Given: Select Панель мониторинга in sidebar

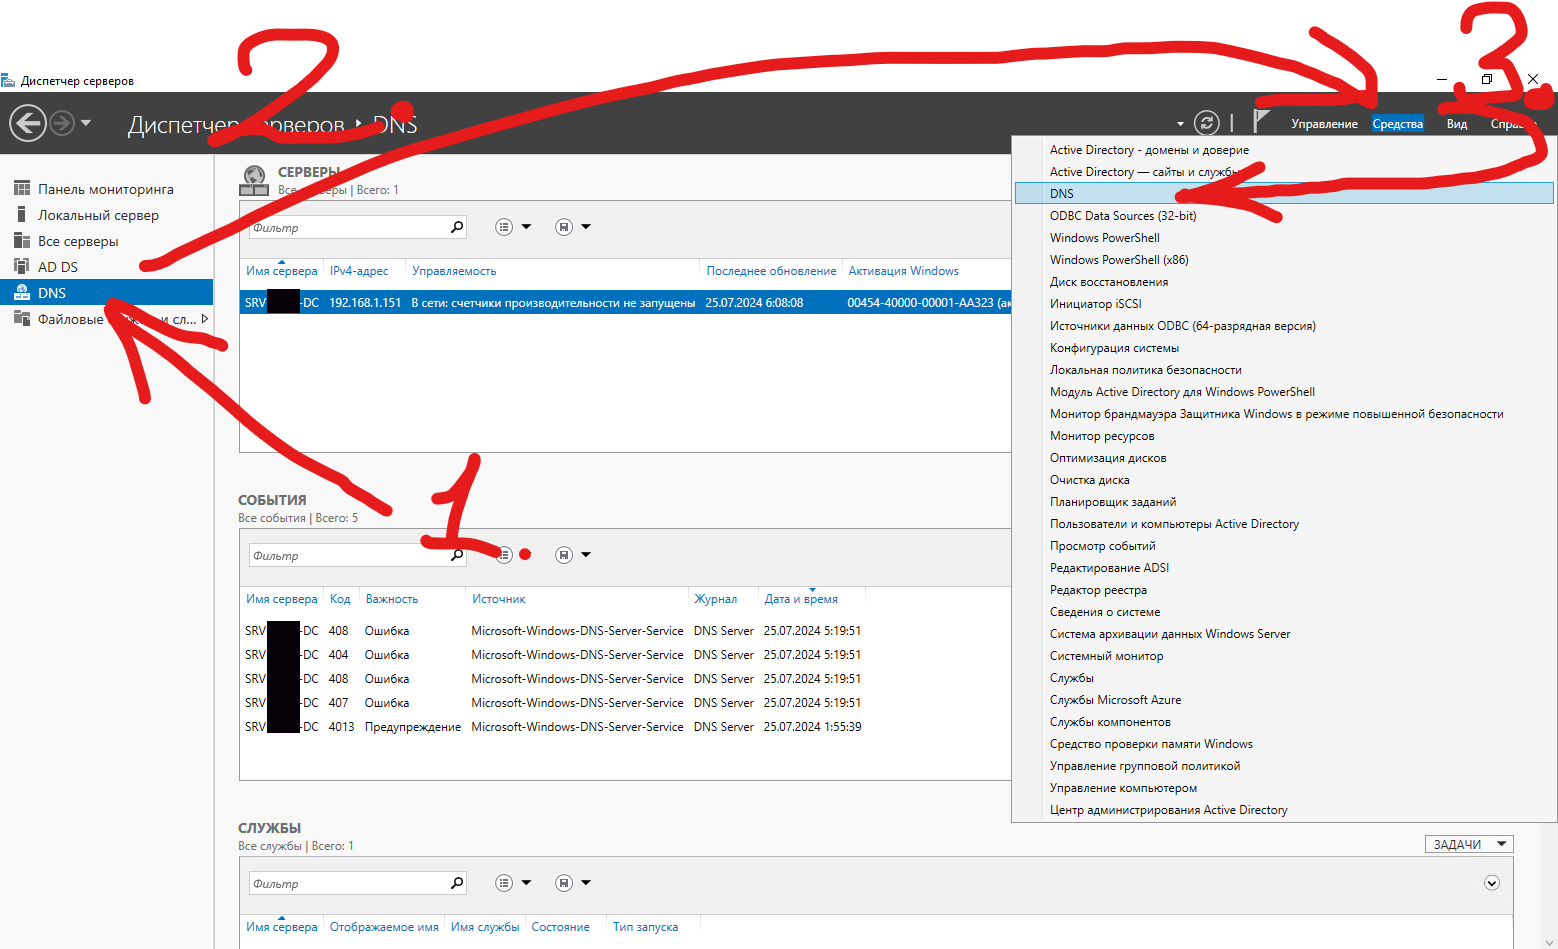Looking at the screenshot, I should click(106, 189).
